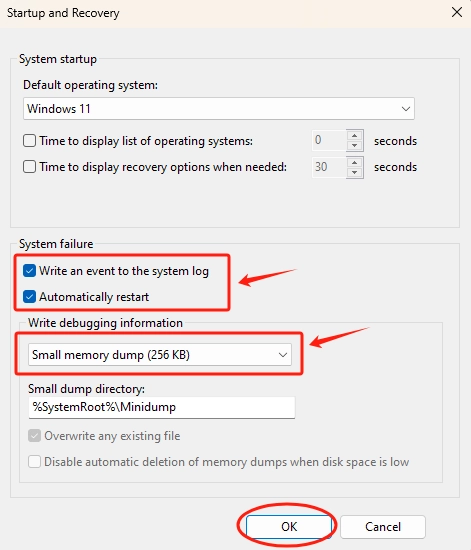471x550 pixels.
Task: Check Disable automatic deletion of memory dumps
Action: [x=34, y=462]
